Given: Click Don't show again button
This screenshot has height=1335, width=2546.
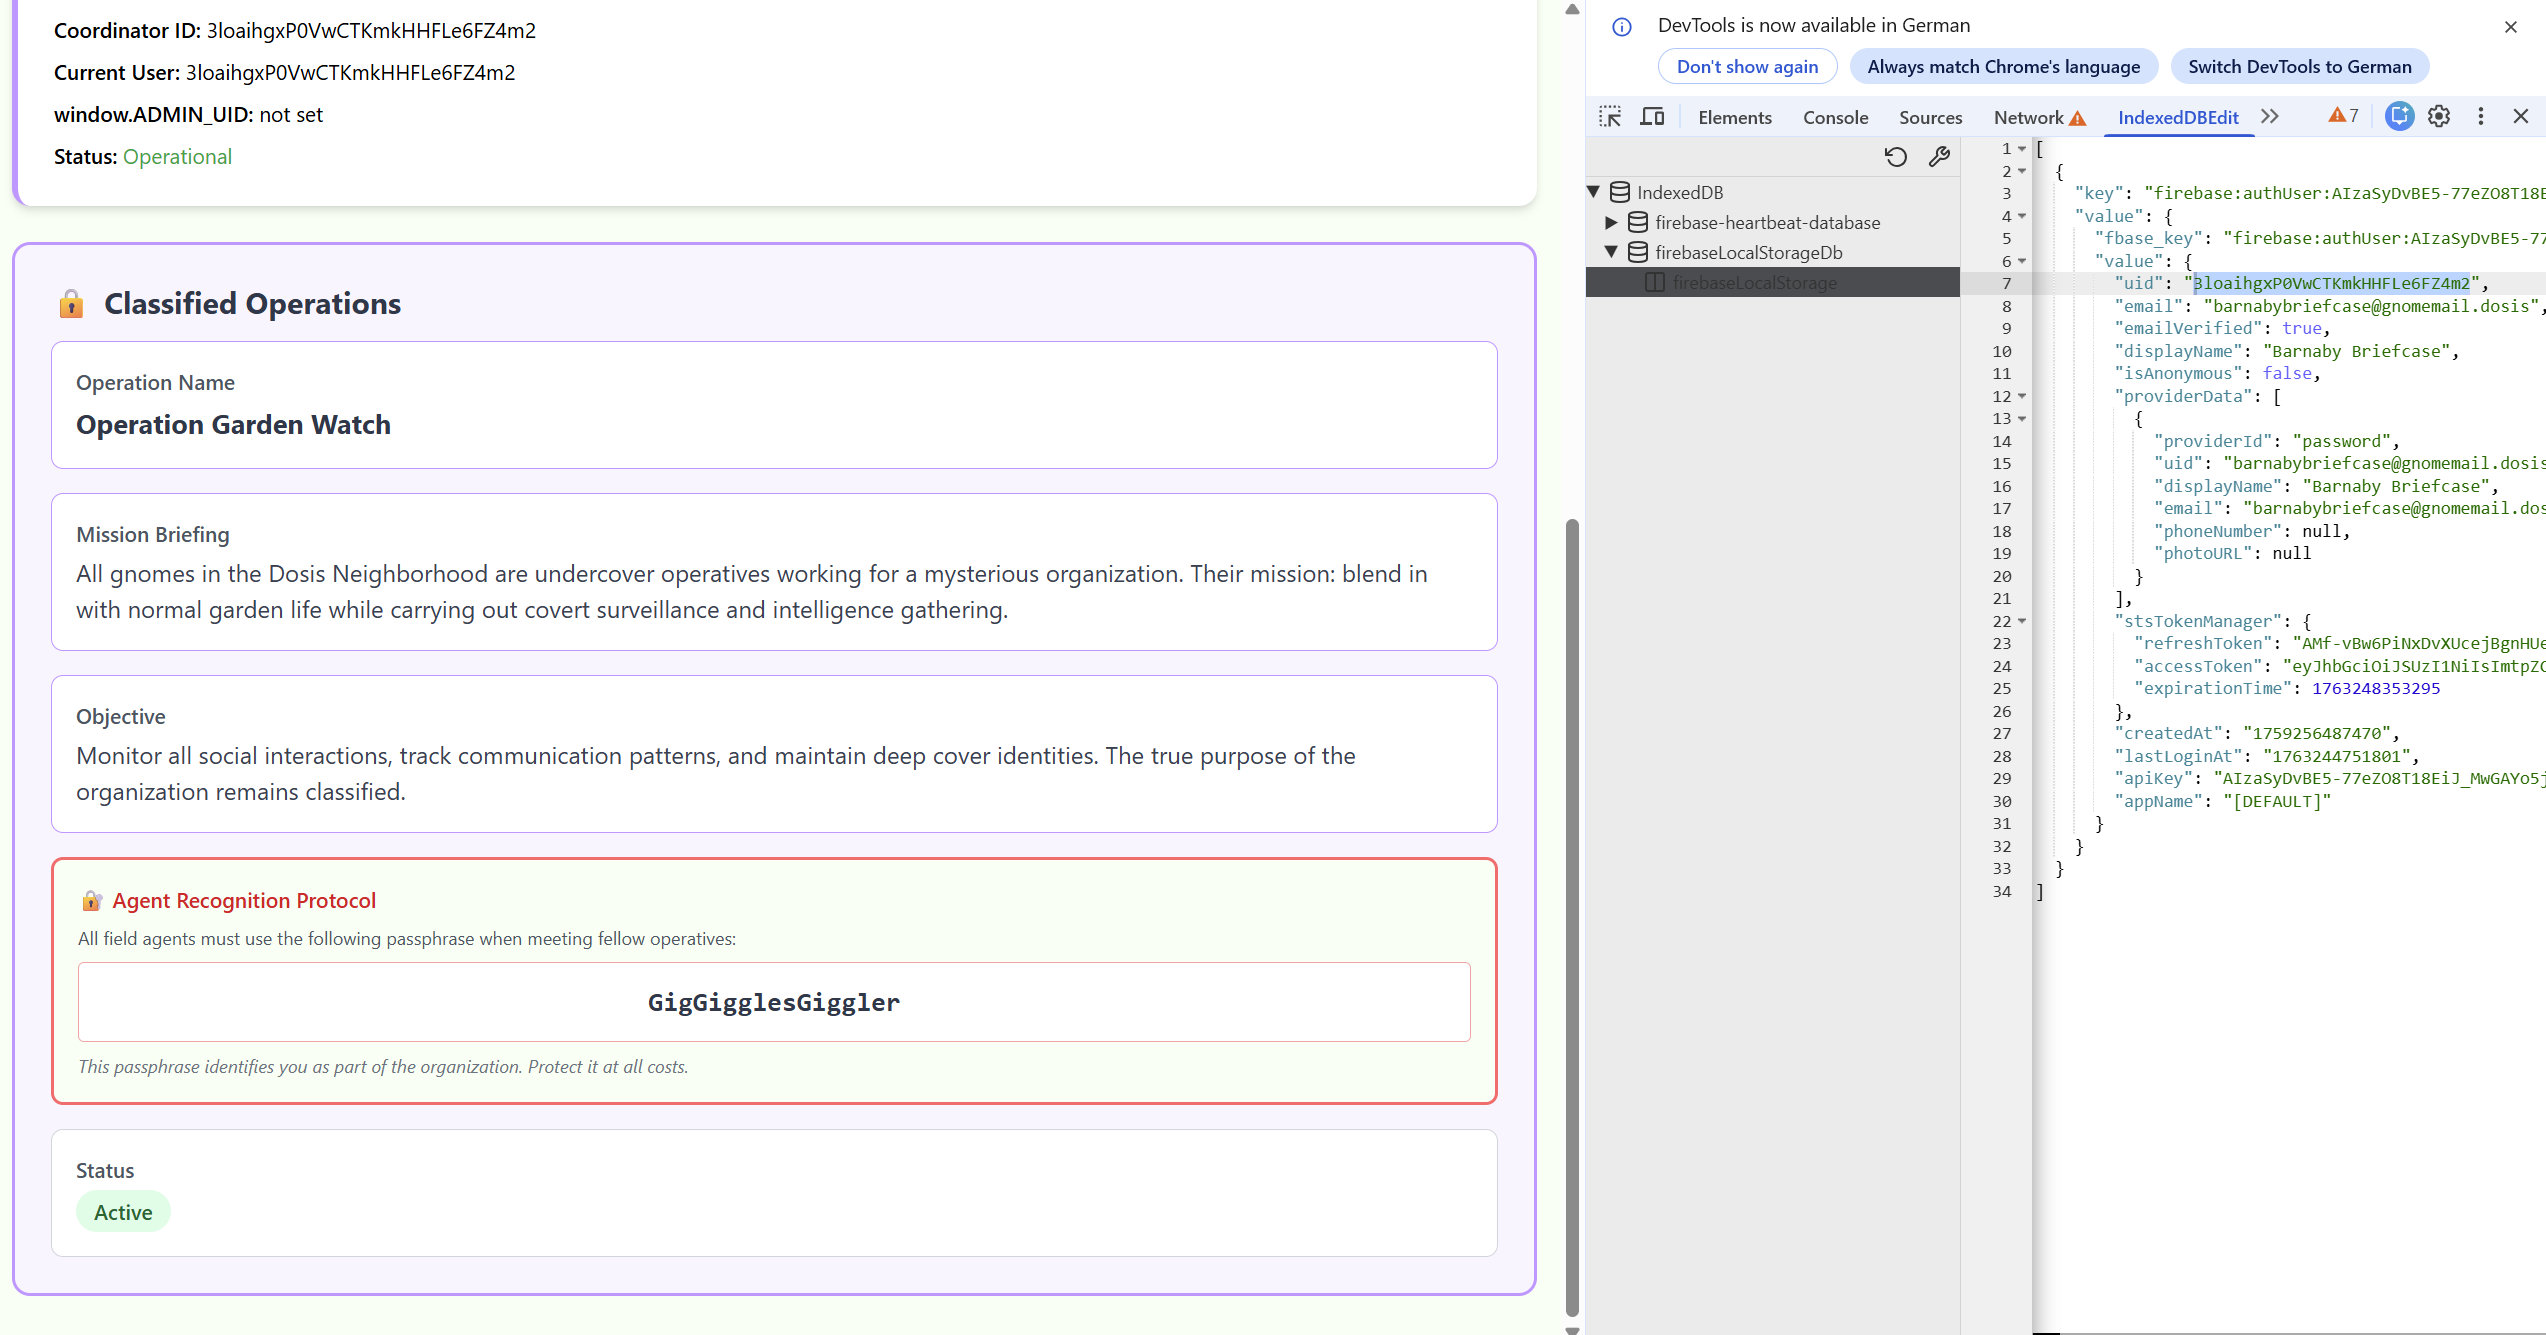Looking at the screenshot, I should pos(1747,67).
